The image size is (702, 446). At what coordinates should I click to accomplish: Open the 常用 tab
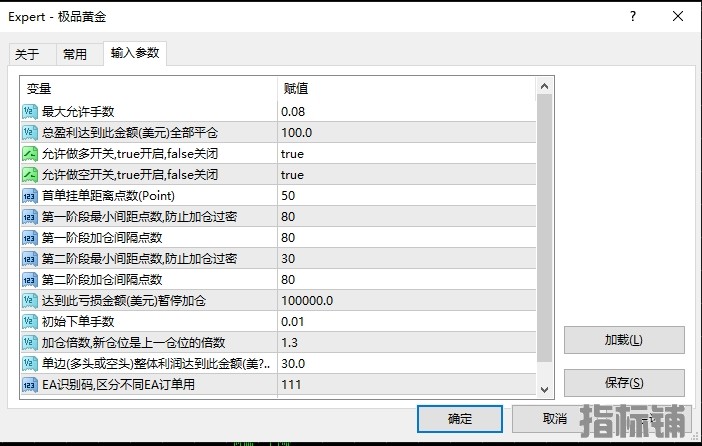click(75, 54)
